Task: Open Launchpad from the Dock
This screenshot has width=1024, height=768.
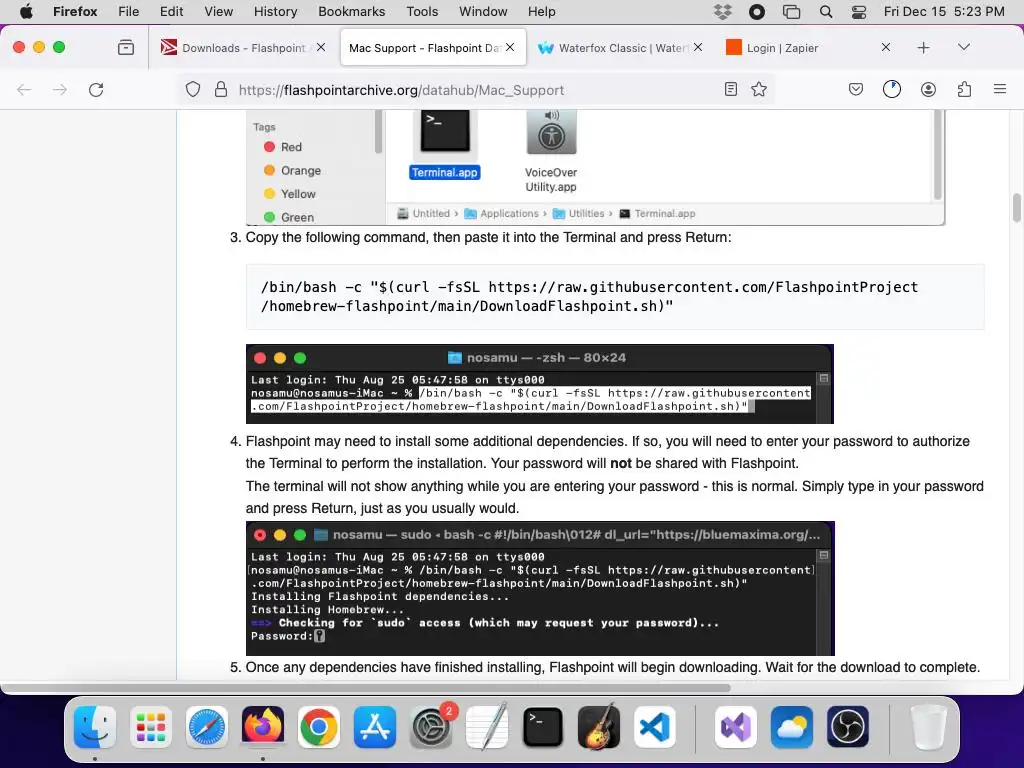Action: click(x=151, y=727)
